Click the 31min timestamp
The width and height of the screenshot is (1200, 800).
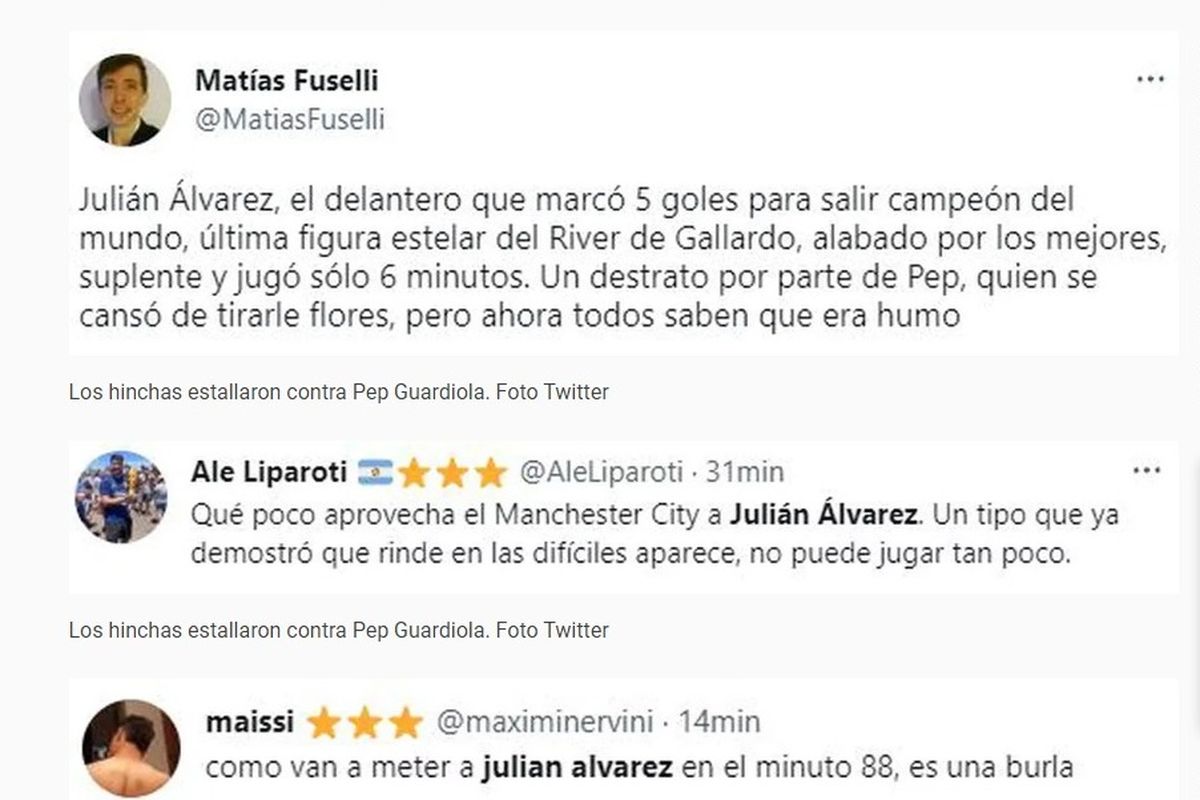click(746, 471)
